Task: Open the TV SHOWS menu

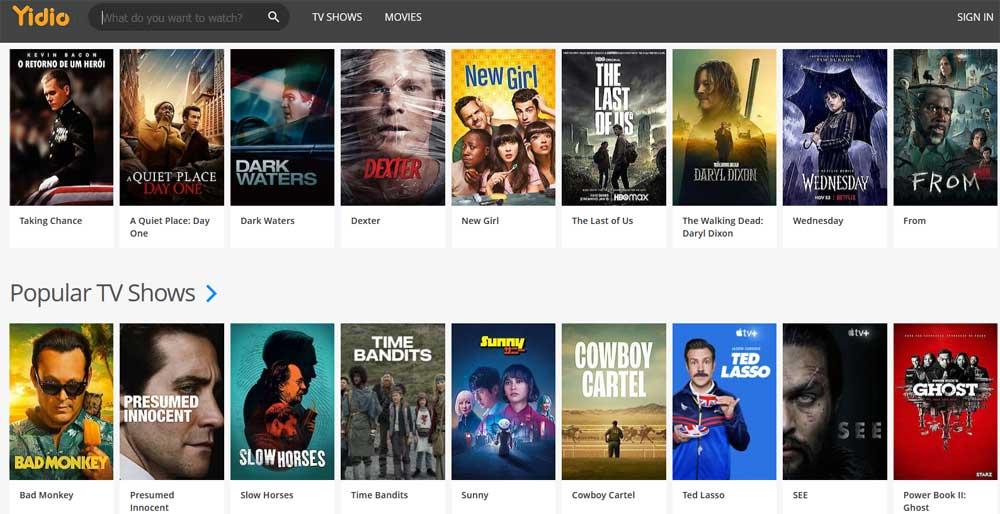Action: click(337, 17)
